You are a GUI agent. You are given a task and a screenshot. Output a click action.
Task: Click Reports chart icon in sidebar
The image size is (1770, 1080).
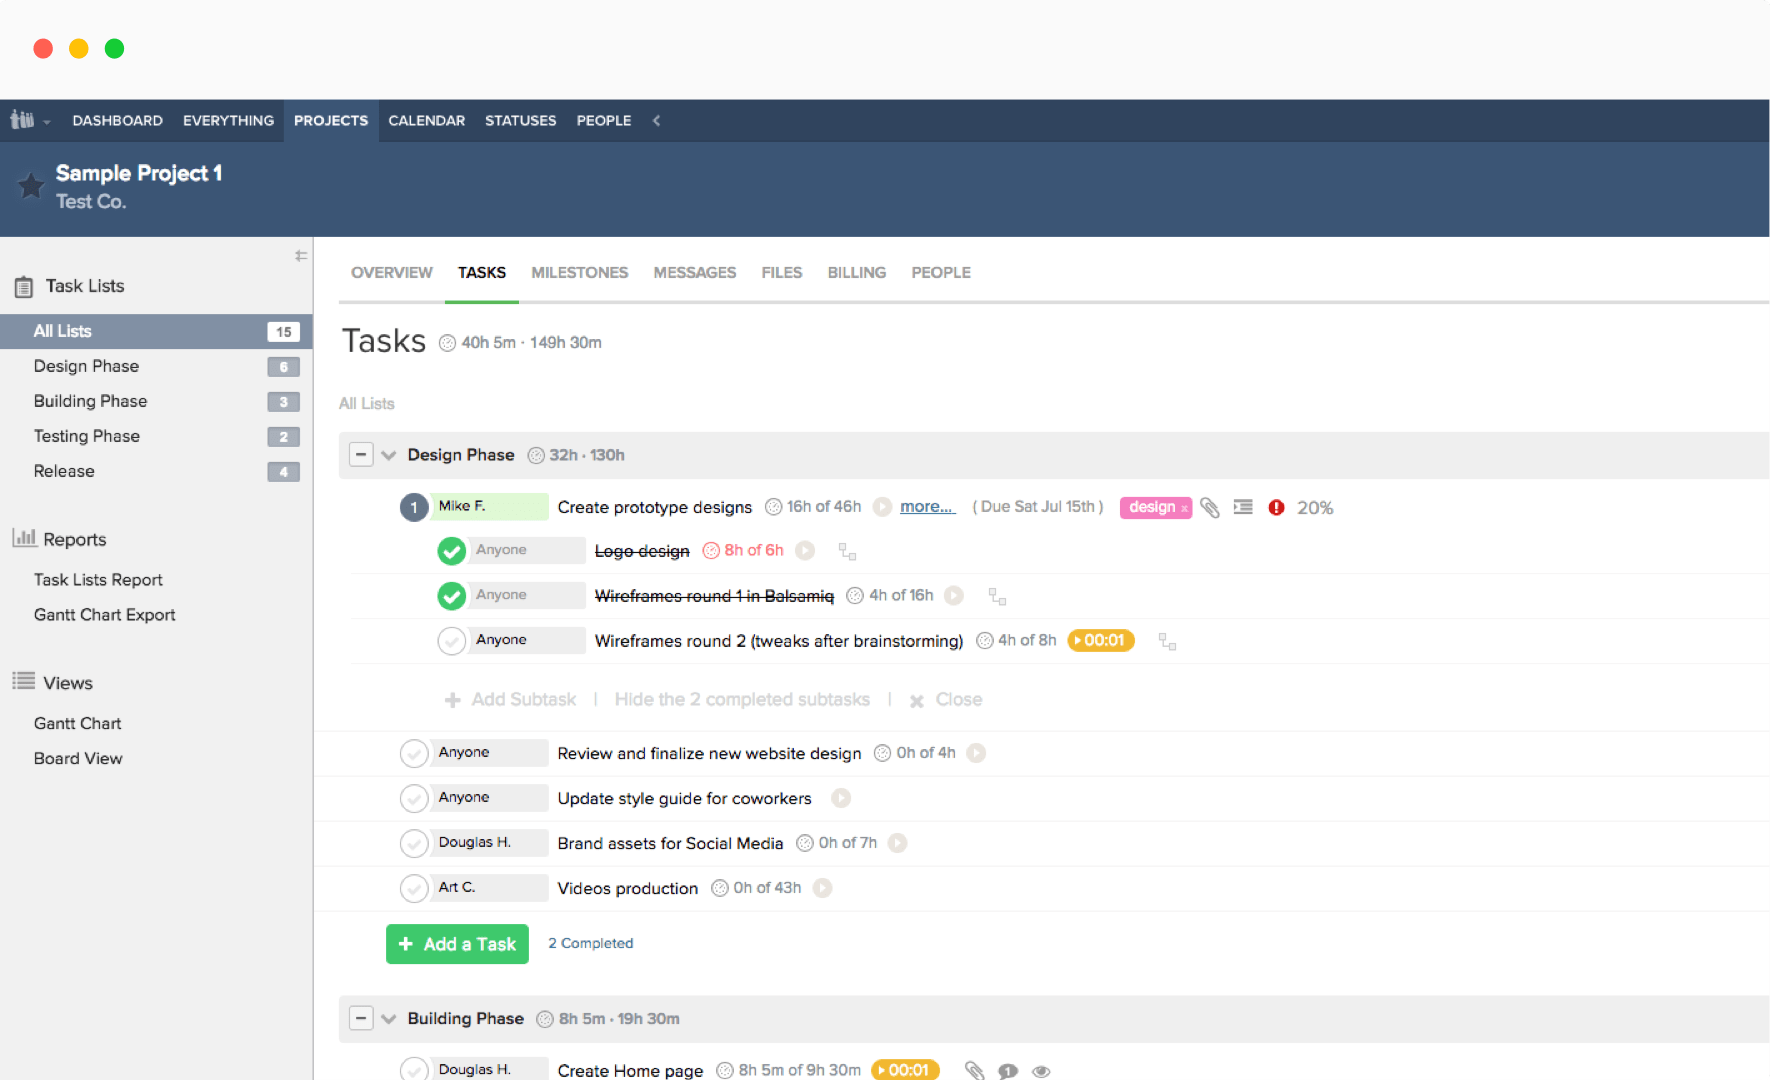pyautogui.click(x=24, y=538)
